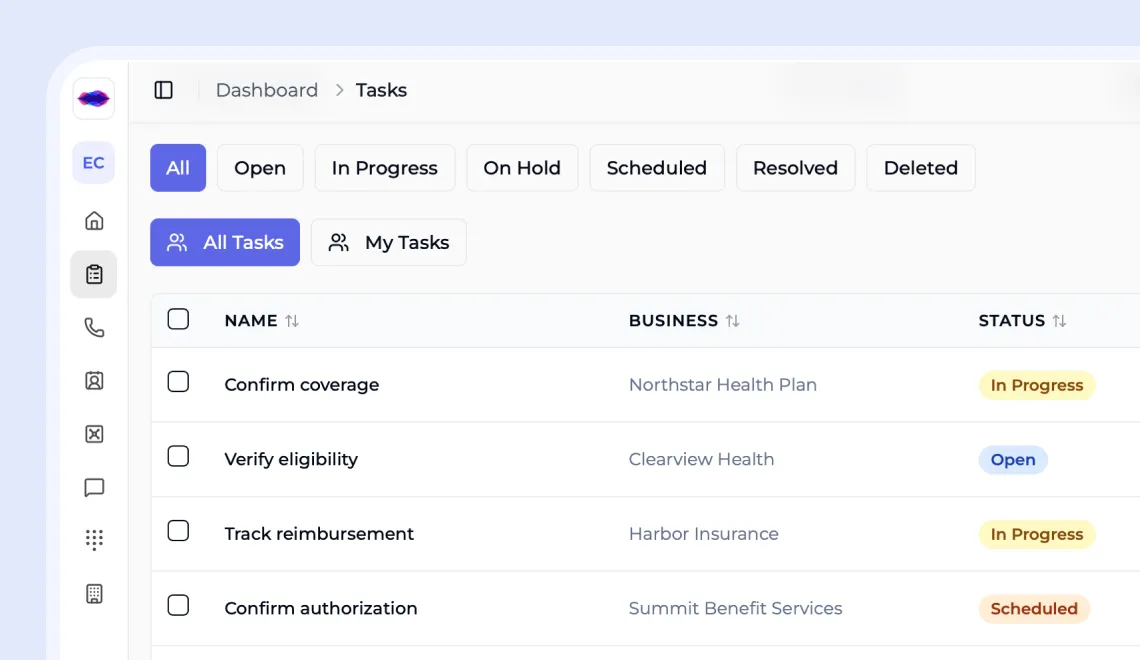Image resolution: width=1140 pixels, height=660 pixels.
Task: Tick the select-all checkbox in the header
Action: [178, 319]
